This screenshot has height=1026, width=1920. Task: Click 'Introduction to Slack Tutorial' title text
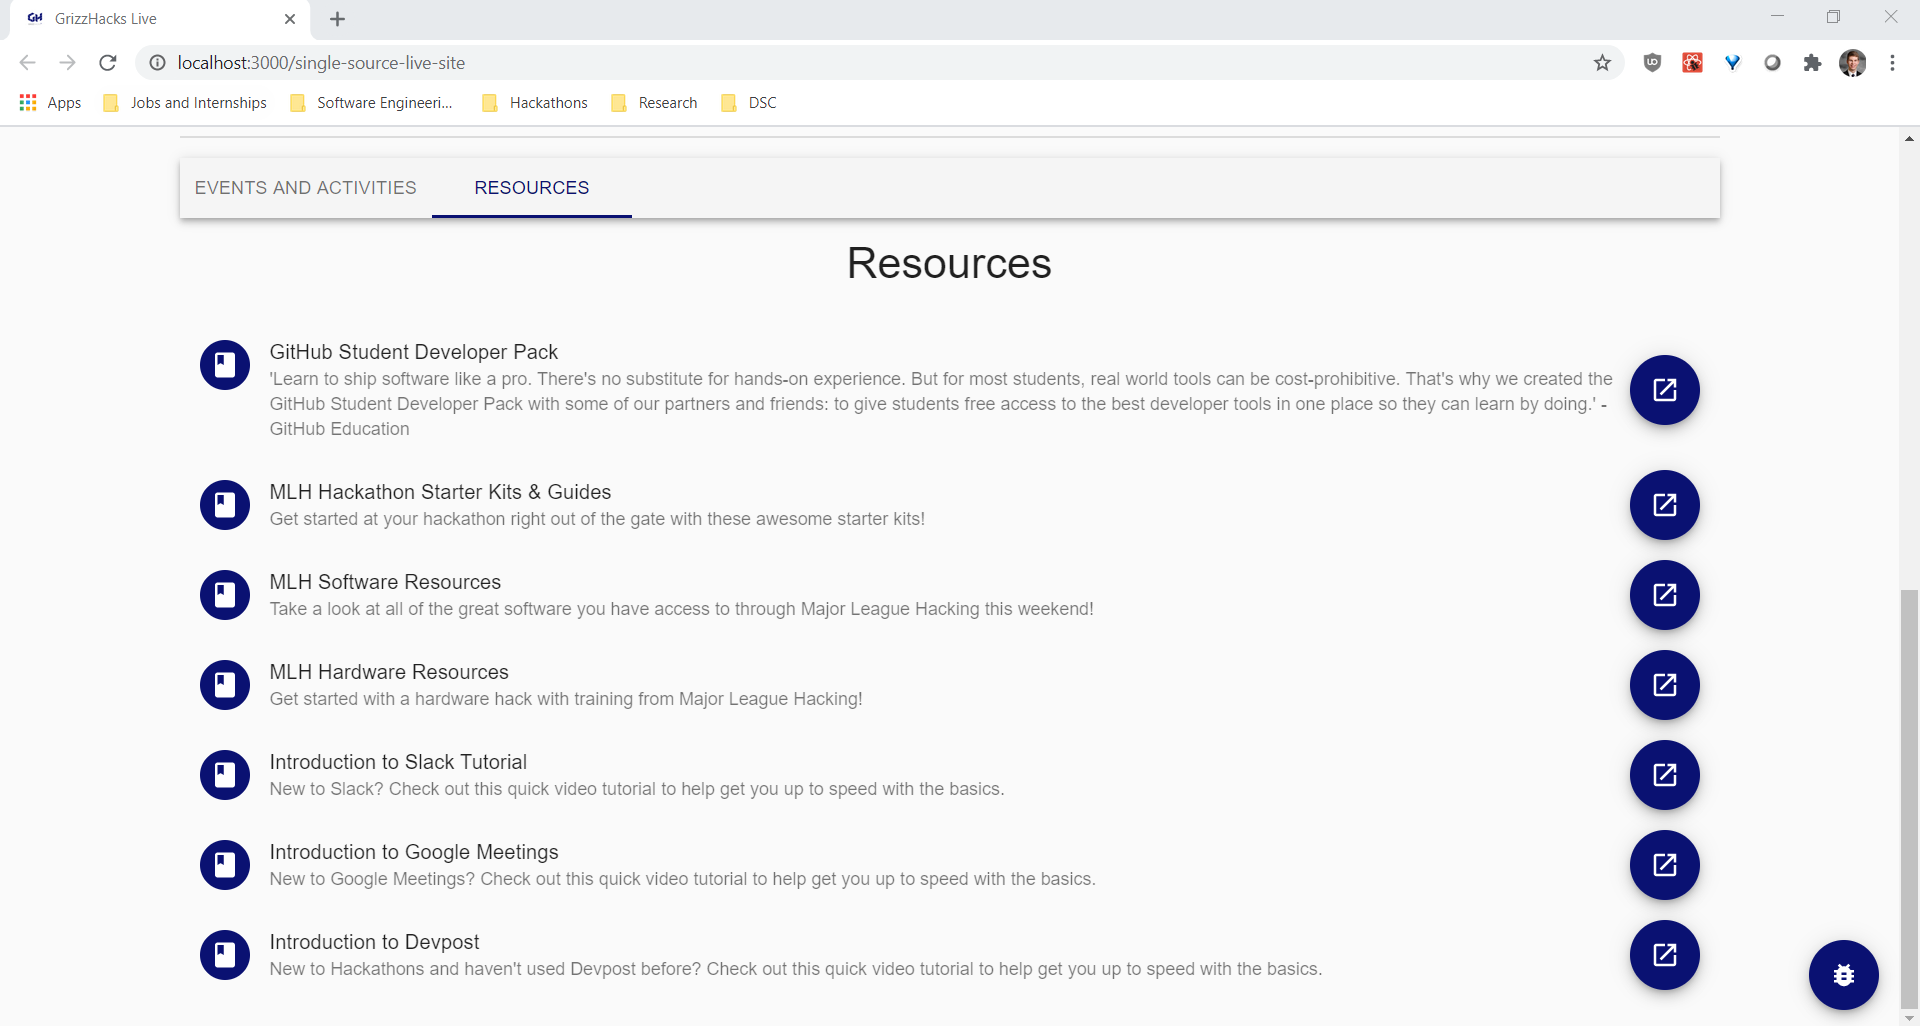(x=398, y=762)
